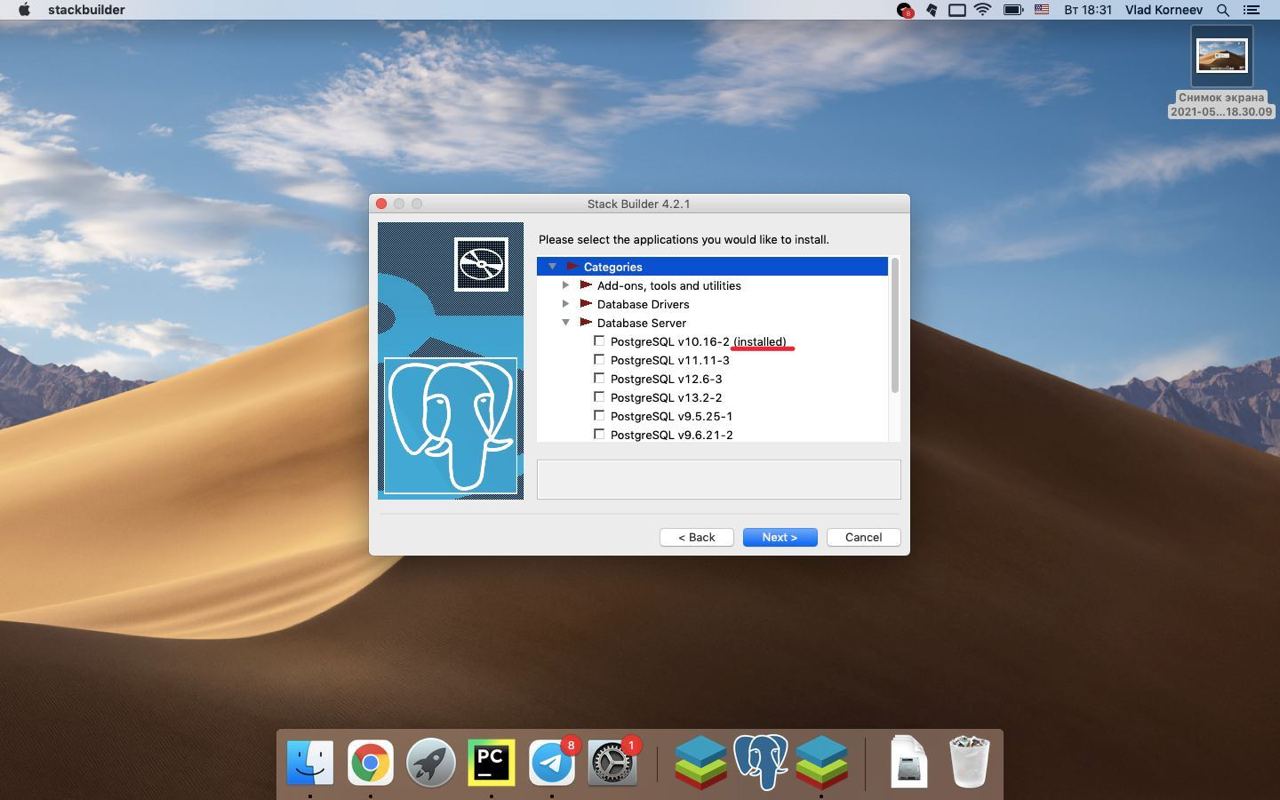Click stacked layers icon right of elephant
The width and height of the screenshot is (1280, 800).
(822, 763)
